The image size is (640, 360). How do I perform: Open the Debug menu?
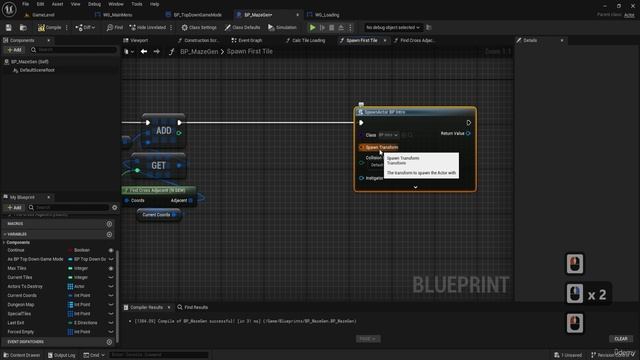[94, 4]
